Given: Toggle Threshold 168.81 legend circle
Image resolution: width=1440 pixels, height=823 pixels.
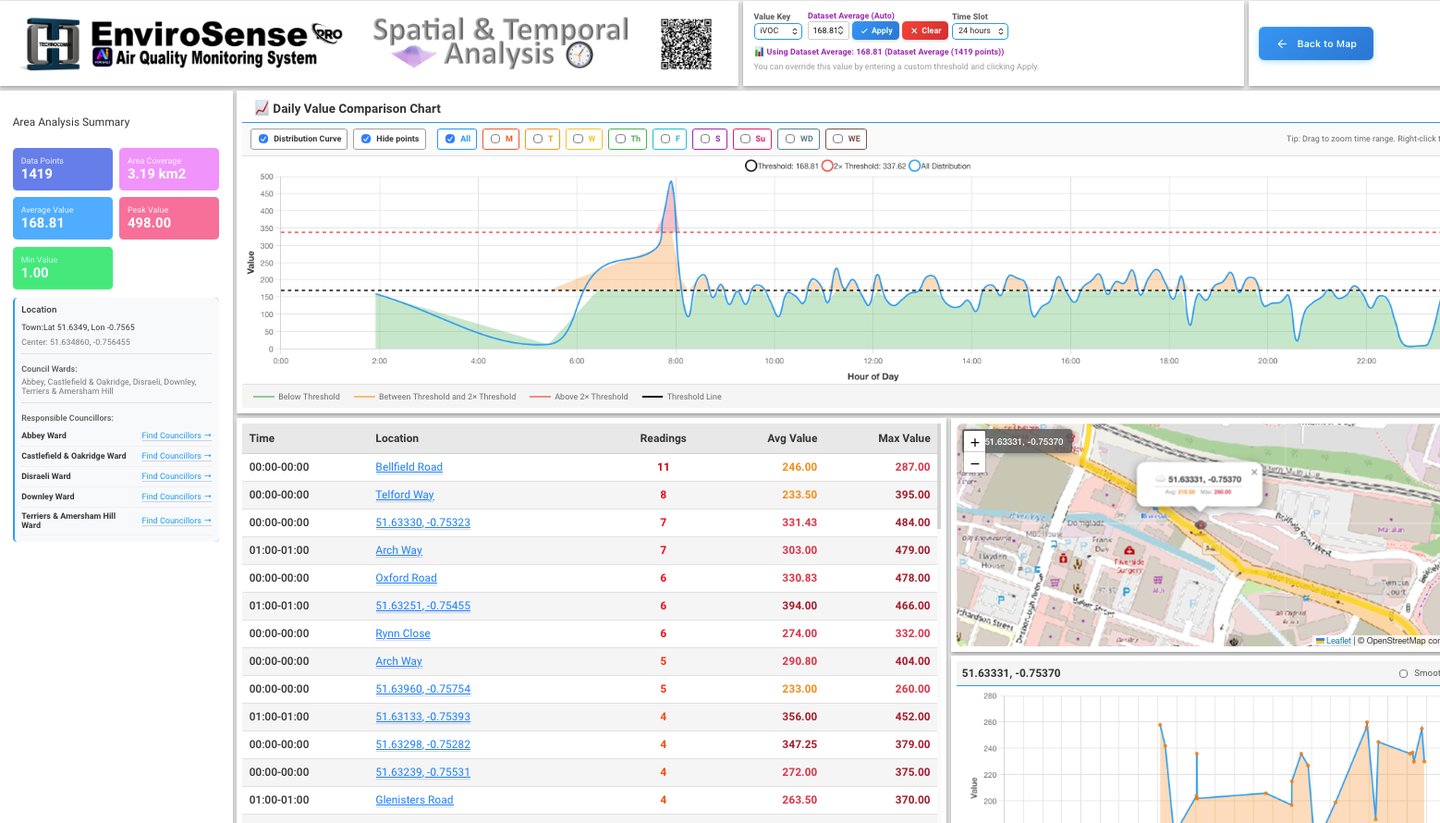Looking at the screenshot, I should coord(751,166).
